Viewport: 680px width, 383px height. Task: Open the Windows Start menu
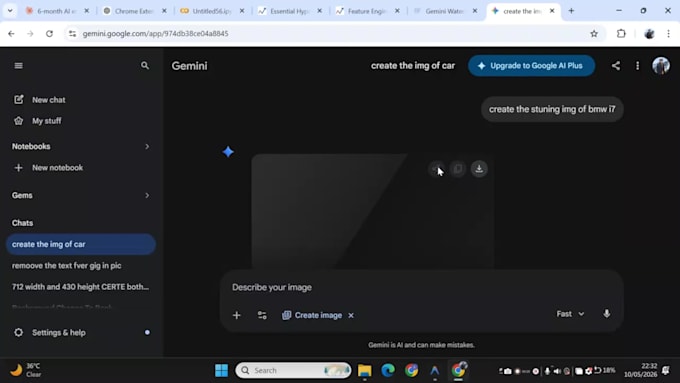(x=222, y=370)
